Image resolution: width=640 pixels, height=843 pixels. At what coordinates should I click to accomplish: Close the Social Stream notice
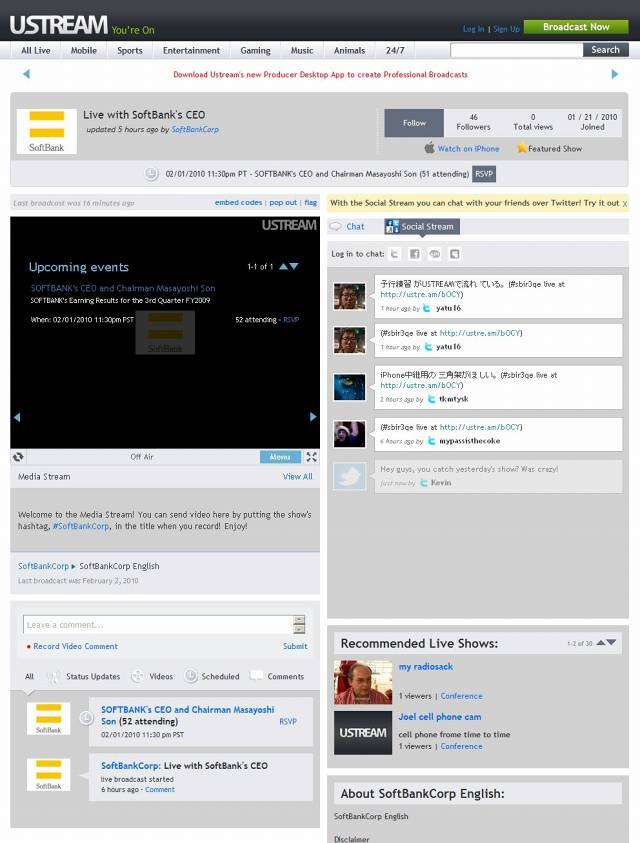(624, 203)
